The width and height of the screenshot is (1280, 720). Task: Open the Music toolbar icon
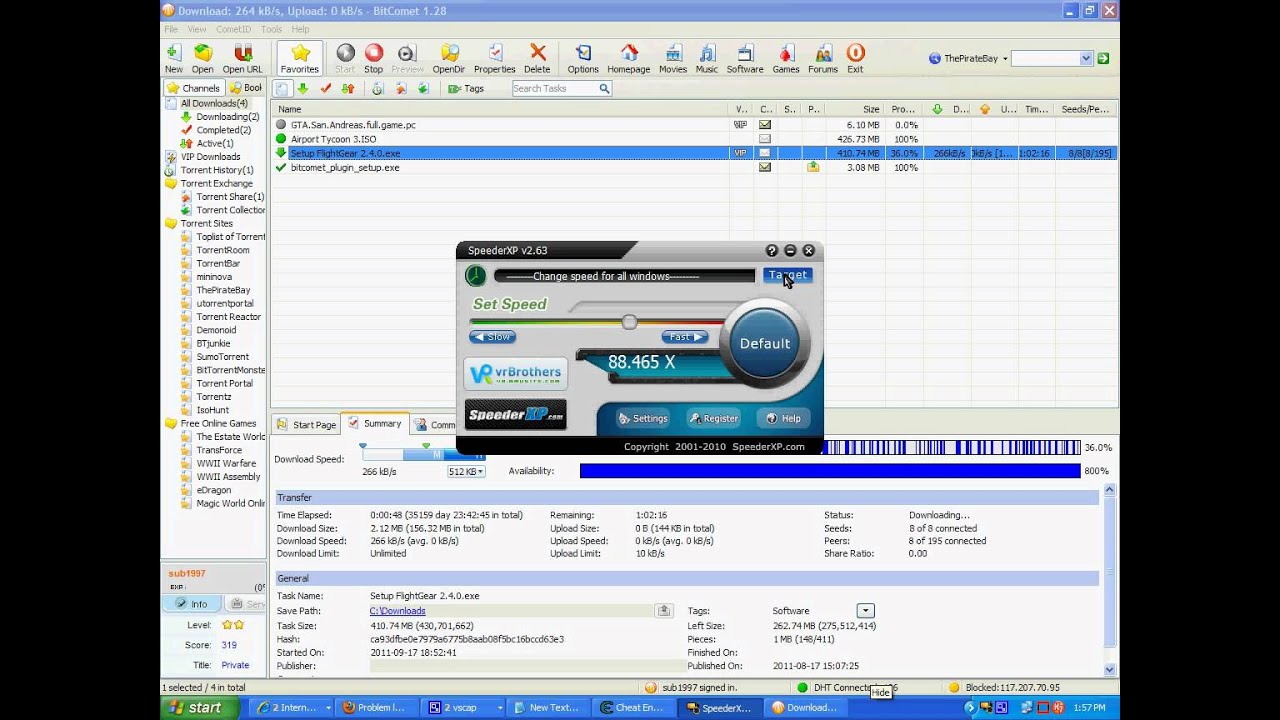tap(707, 58)
